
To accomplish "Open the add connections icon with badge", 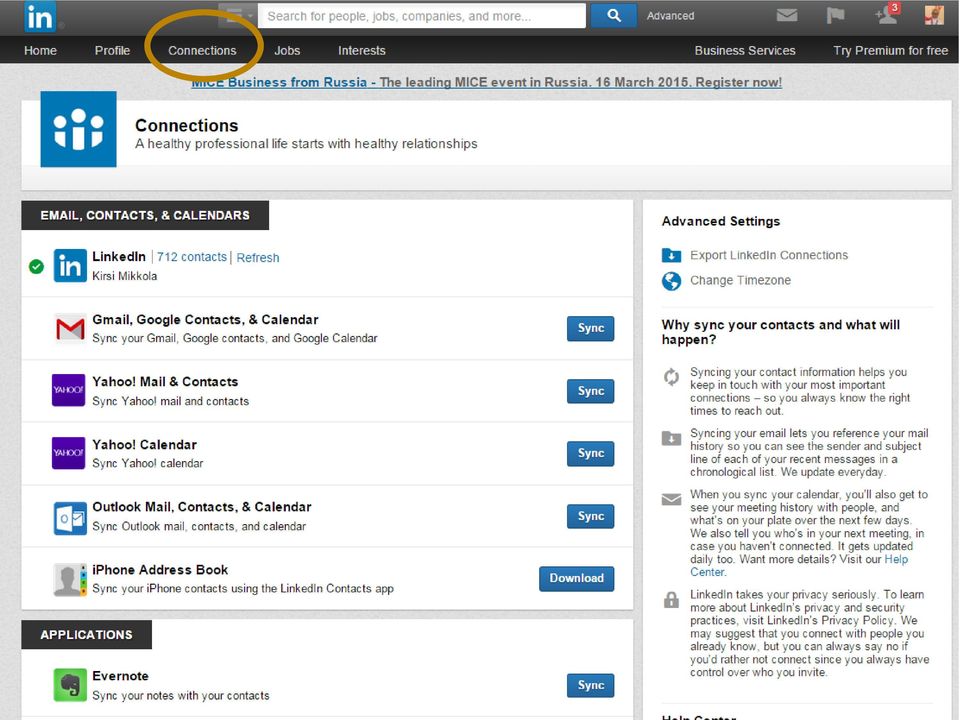I will 887,14.
